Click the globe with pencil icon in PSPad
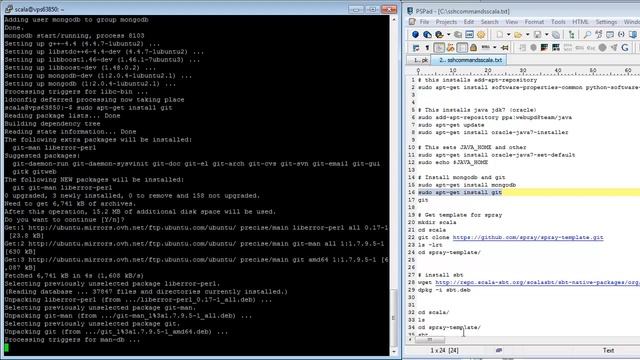 (x=439, y=35)
